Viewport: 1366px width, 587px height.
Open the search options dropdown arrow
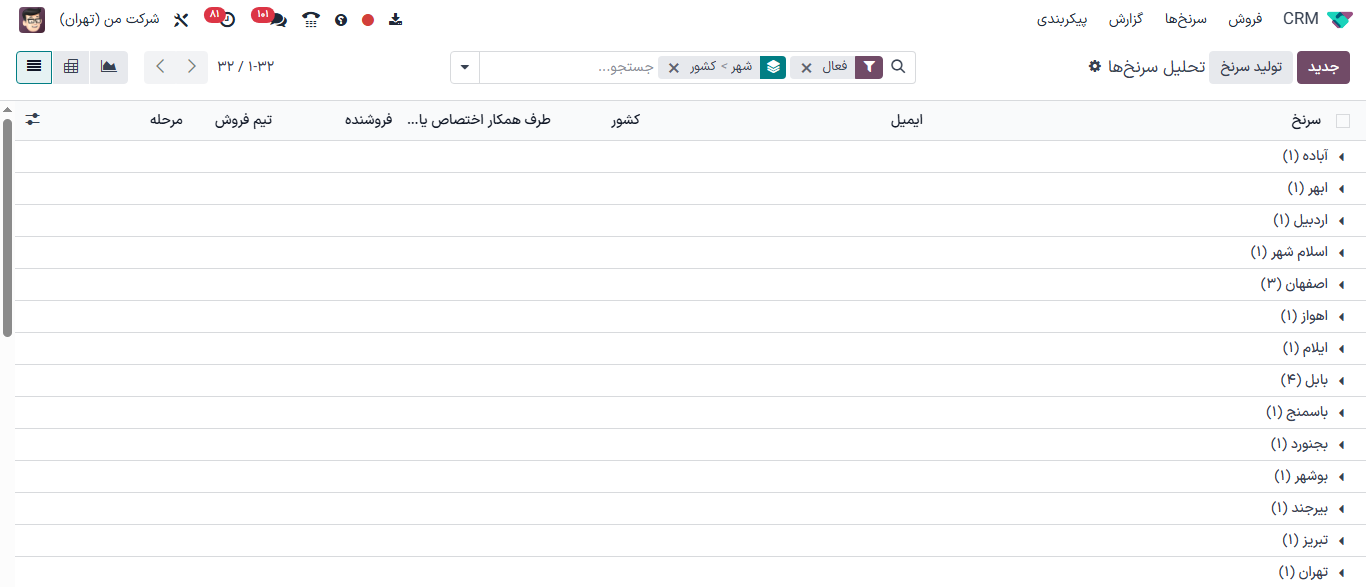pos(464,67)
